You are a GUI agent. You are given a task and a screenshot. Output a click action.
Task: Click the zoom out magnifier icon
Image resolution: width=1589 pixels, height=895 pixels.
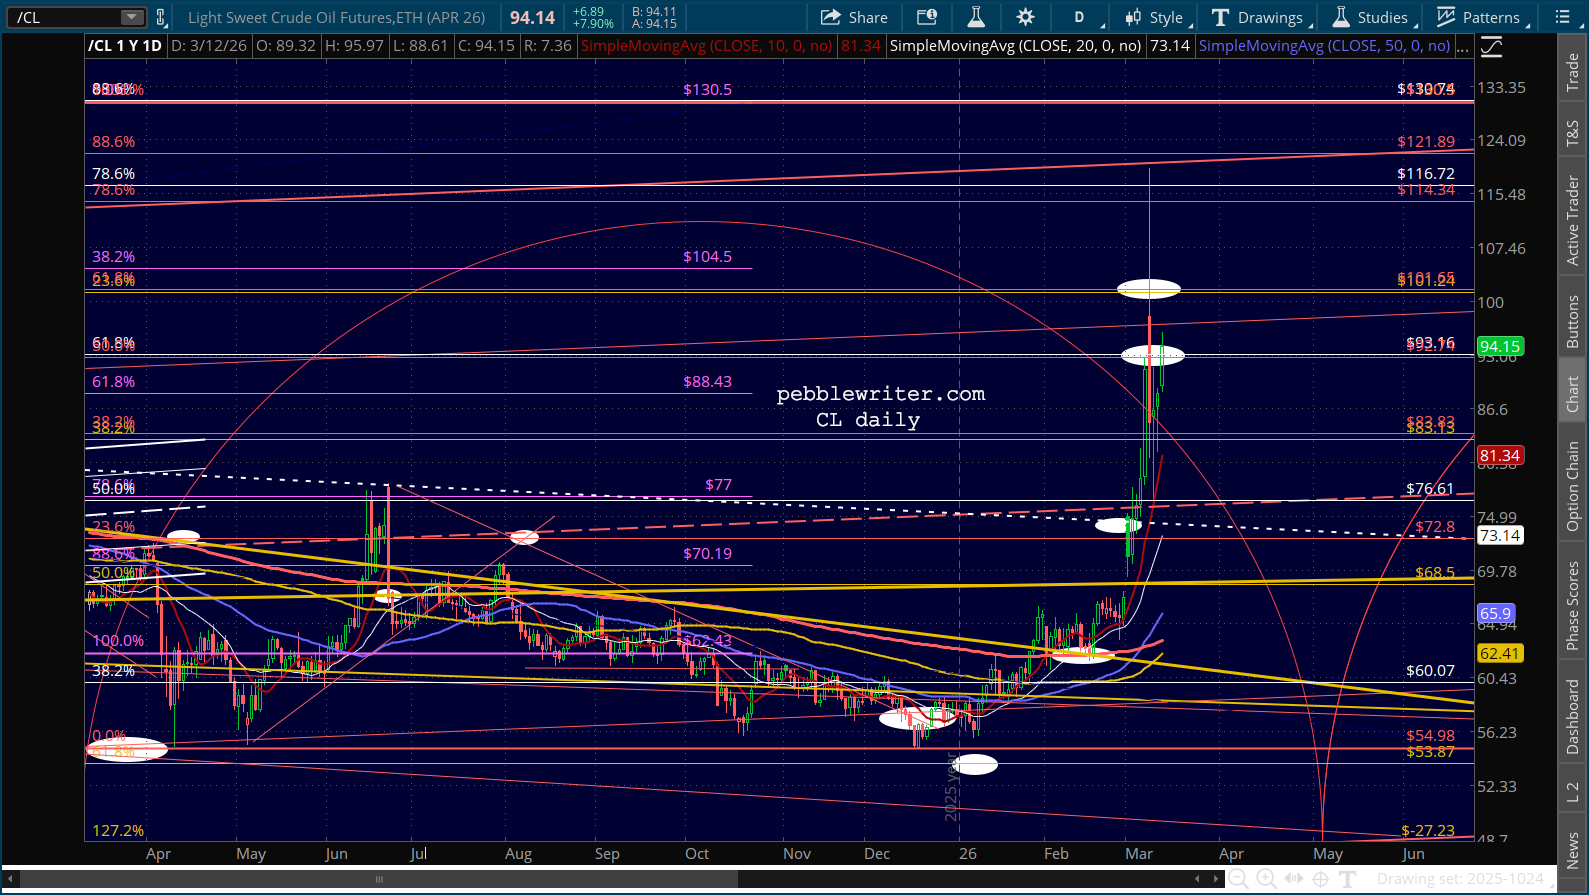point(1238,879)
